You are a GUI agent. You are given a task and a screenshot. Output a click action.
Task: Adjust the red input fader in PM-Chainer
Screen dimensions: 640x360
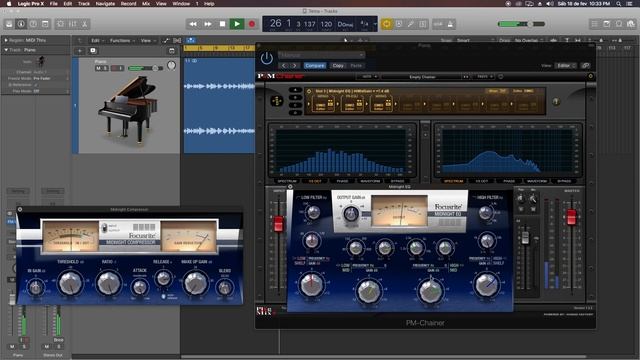(x=279, y=224)
